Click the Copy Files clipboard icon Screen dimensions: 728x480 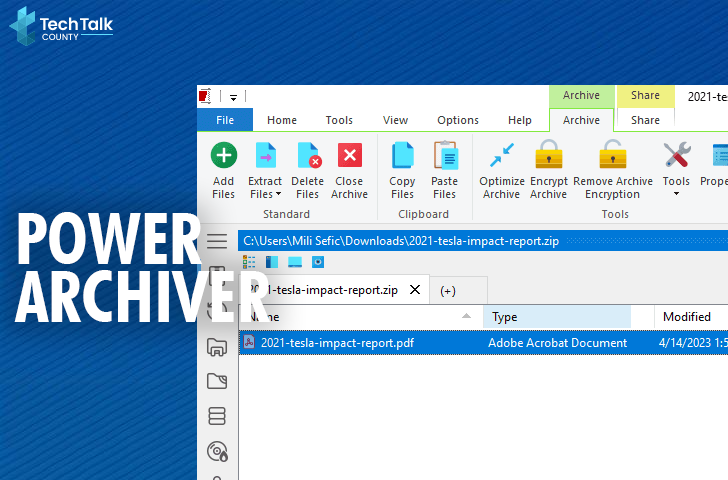click(402, 156)
